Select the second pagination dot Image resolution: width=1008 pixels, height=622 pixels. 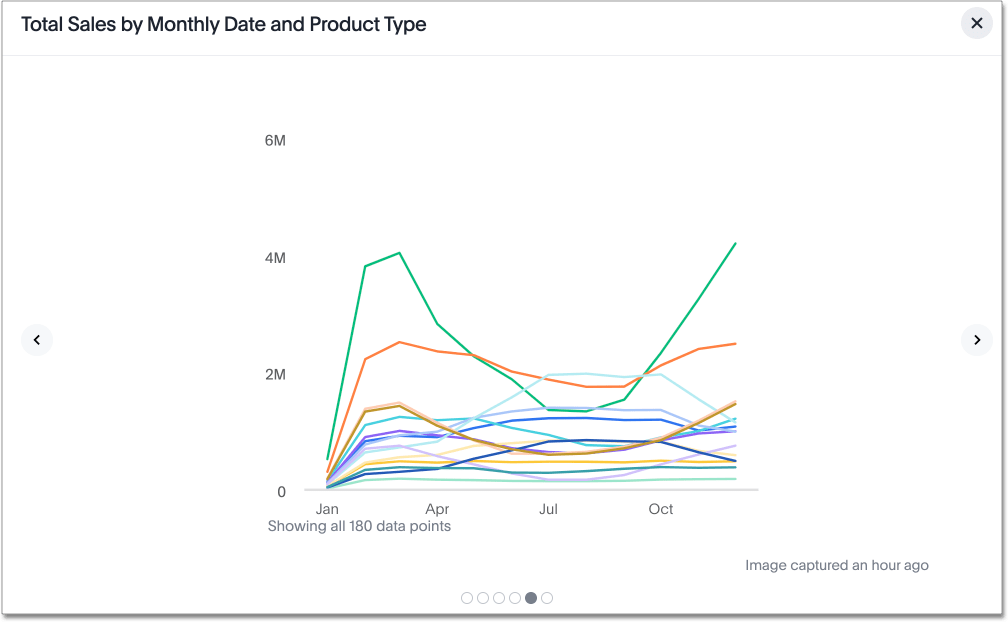[x=483, y=598]
